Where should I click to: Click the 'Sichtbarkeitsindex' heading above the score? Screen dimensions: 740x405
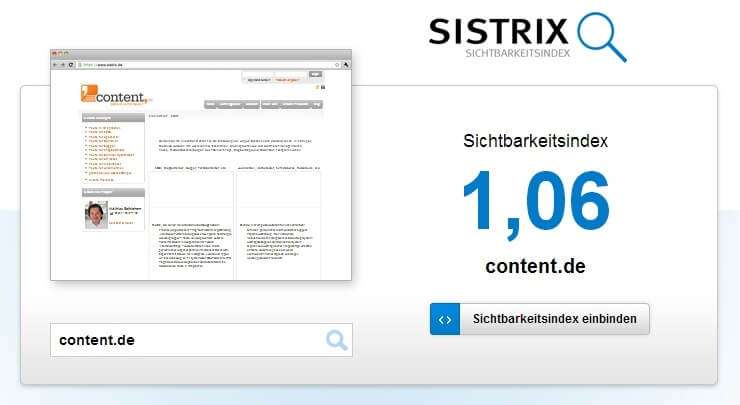535,141
